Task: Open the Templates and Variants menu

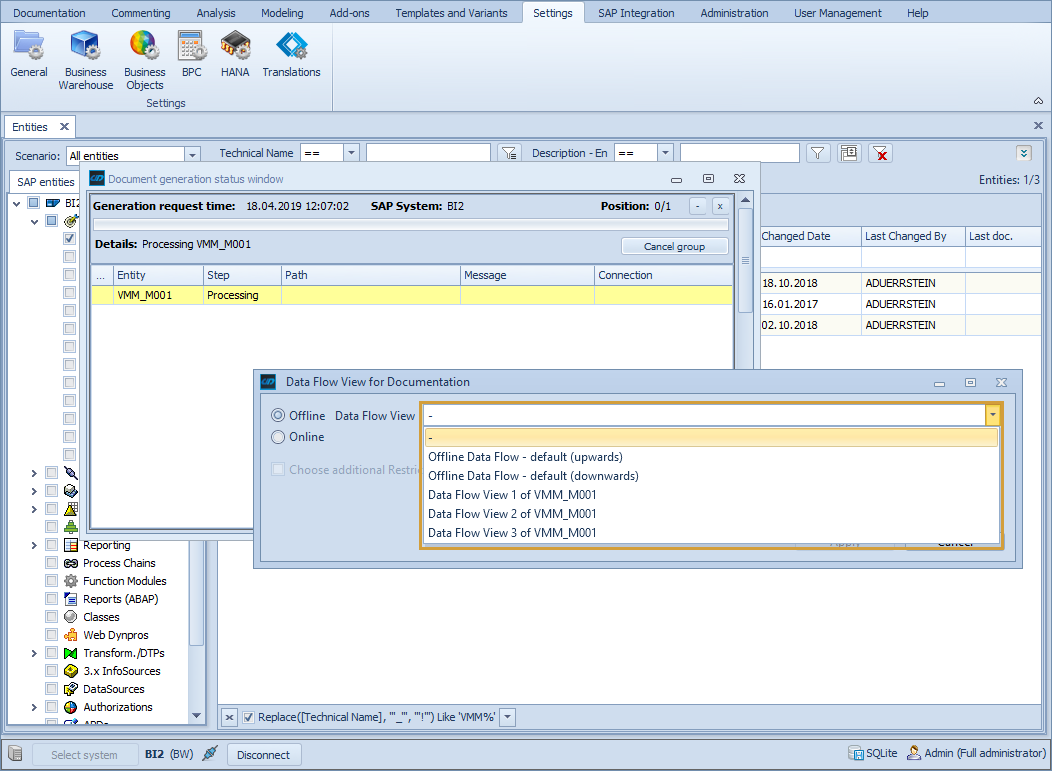Action: [451, 12]
